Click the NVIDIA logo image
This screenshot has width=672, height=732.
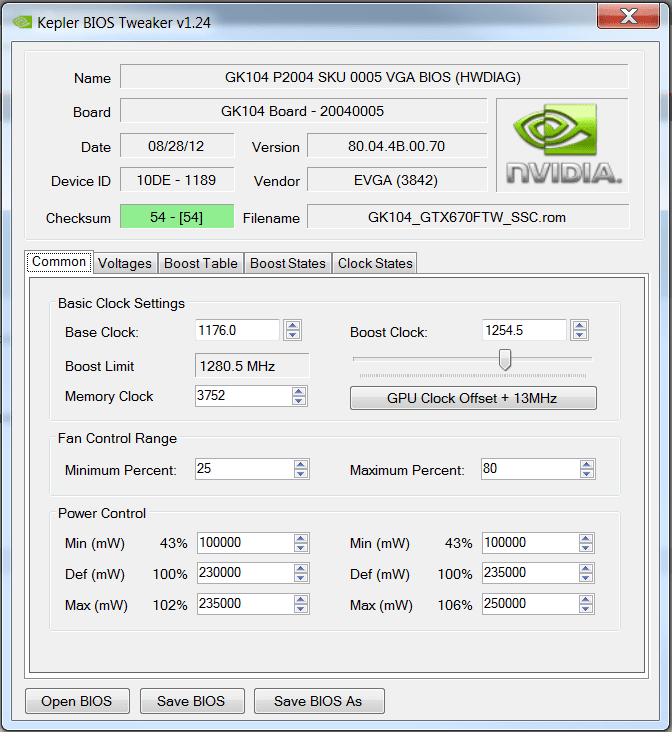click(x=562, y=145)
